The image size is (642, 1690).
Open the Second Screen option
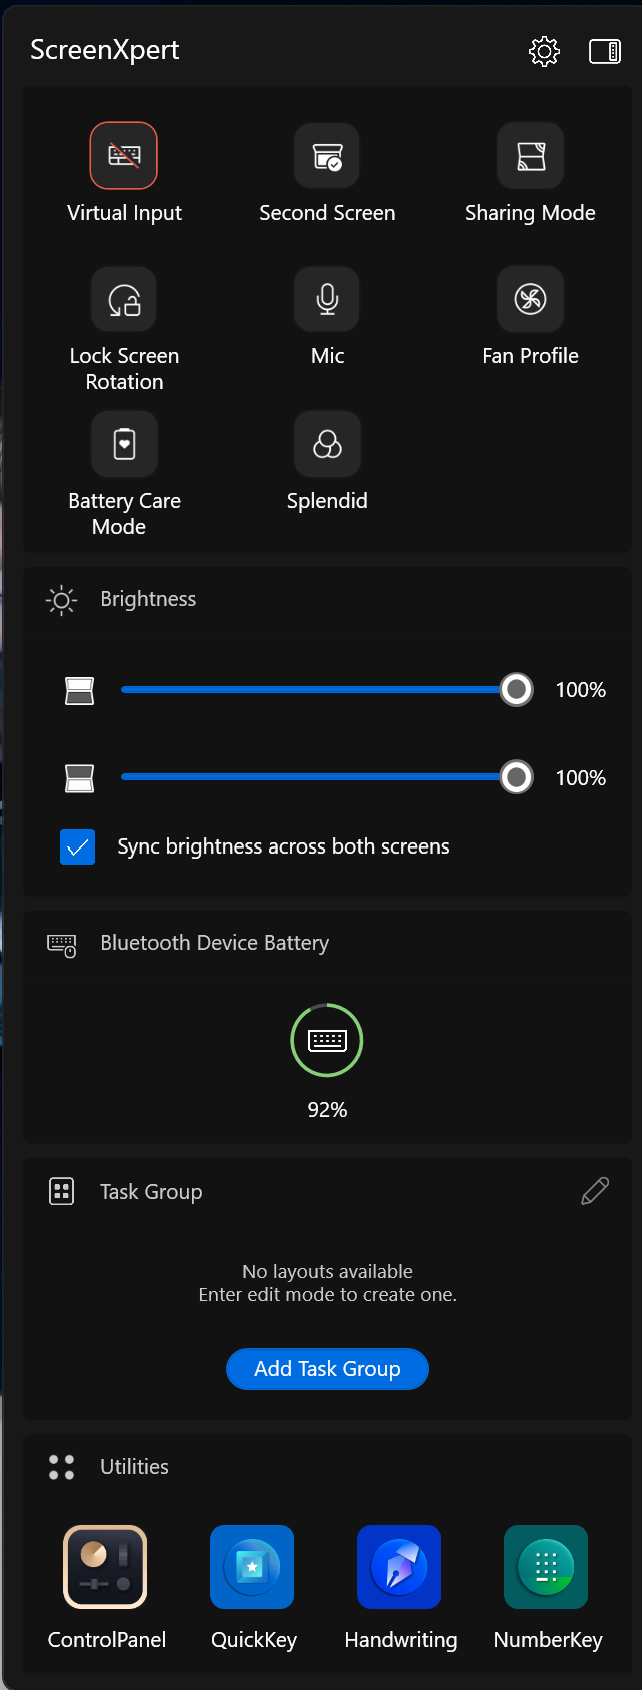pyautogui.click(x=327, y=156)
